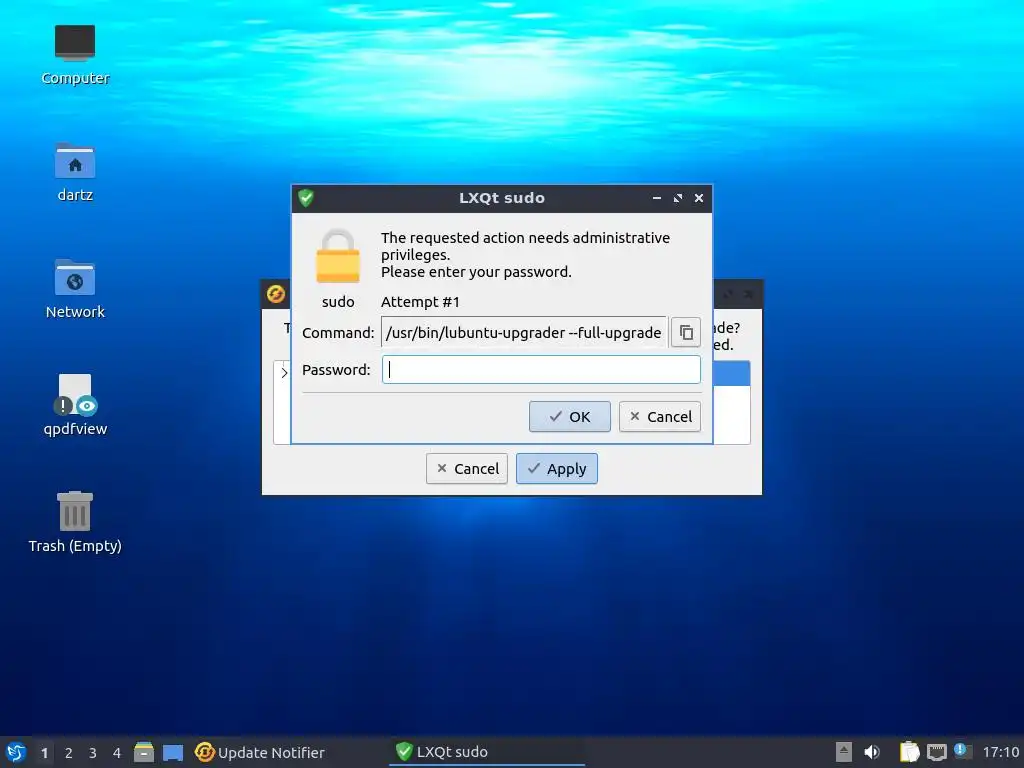
Task: Cancel the LXQt sudo dialog
Action: click(x=660, y=417)
